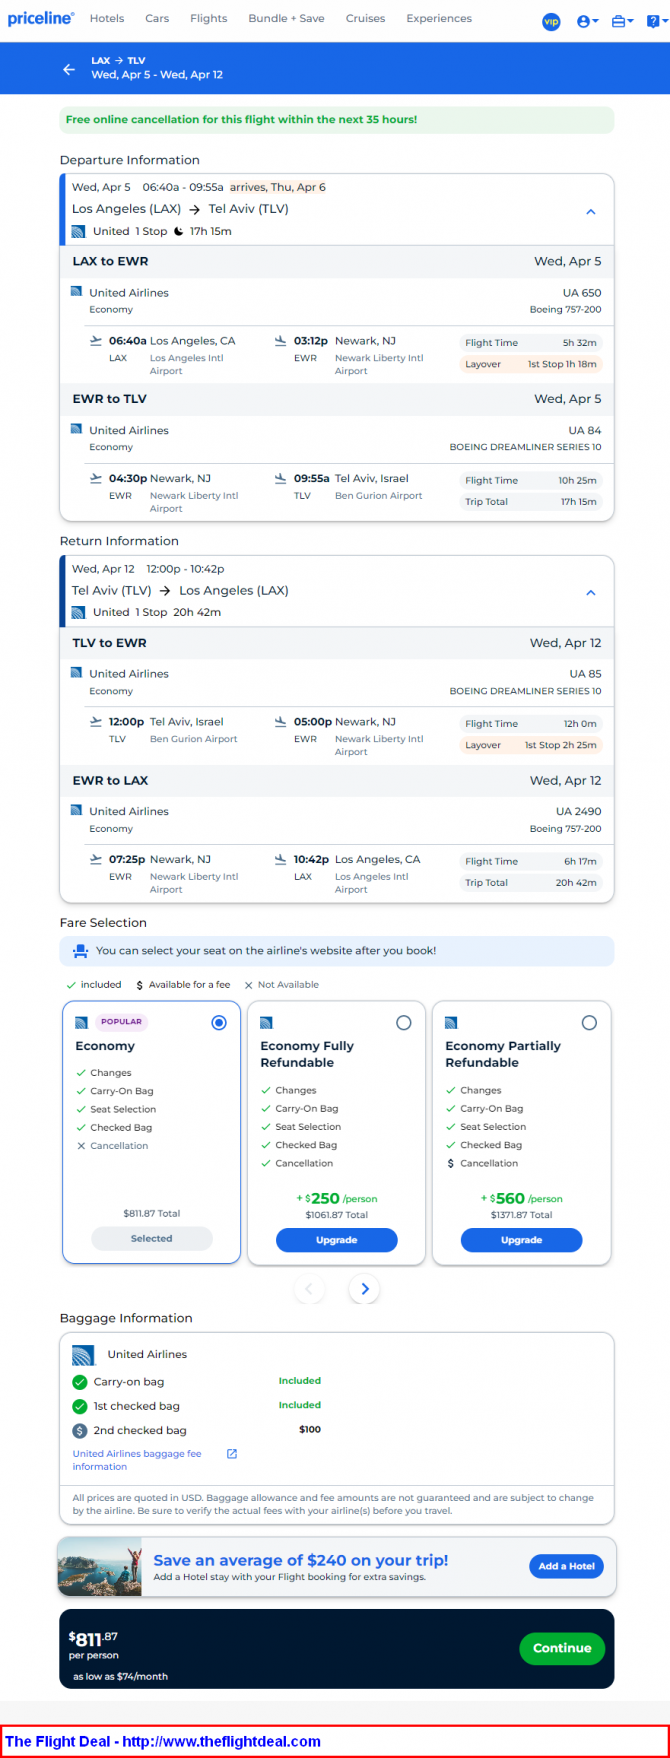Click the Add a Hotel button
This screenshot has height=1758, width=670.
(566, 1566)
